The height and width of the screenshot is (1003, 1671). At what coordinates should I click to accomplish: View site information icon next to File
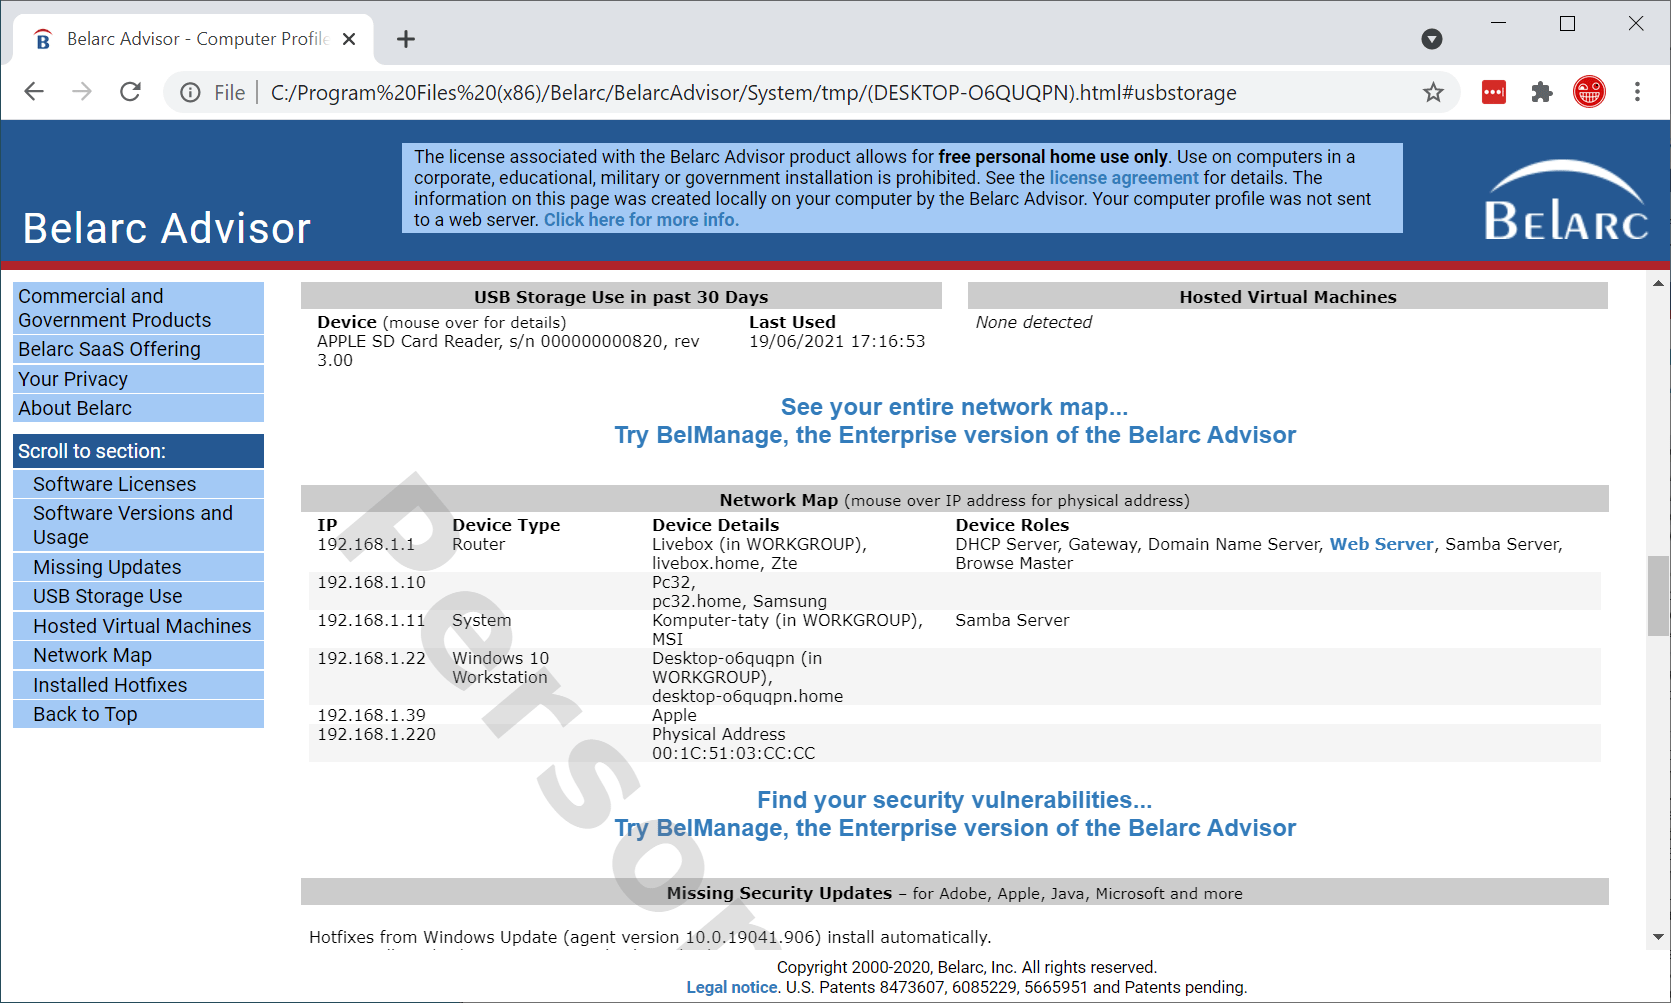[190, 93]
